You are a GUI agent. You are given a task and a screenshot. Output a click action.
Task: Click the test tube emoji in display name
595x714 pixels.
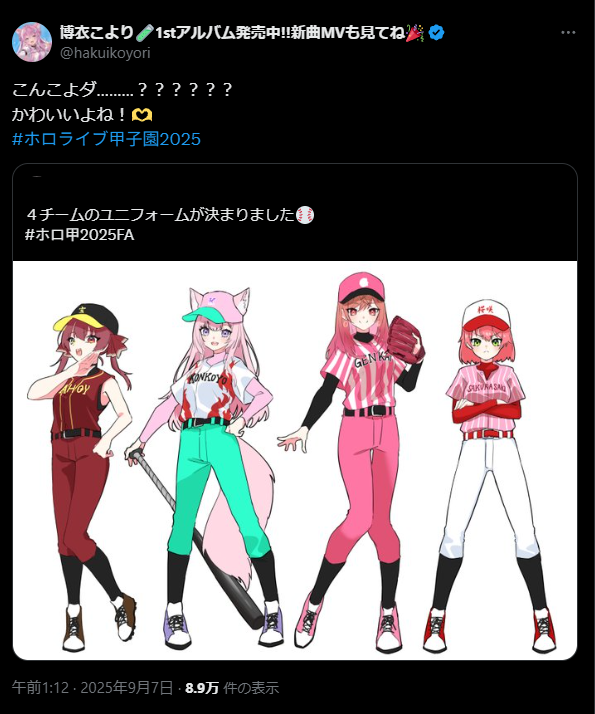tap(144, 33)
